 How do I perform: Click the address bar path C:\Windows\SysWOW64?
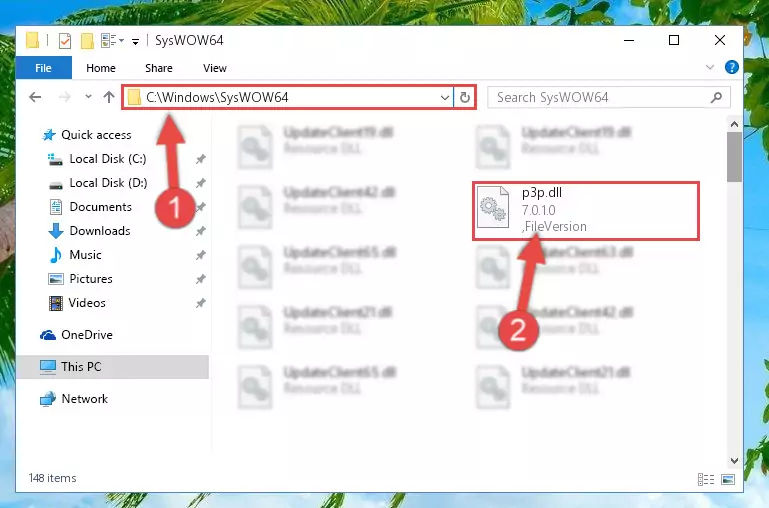pyautogui.click(x=217, y=97)
